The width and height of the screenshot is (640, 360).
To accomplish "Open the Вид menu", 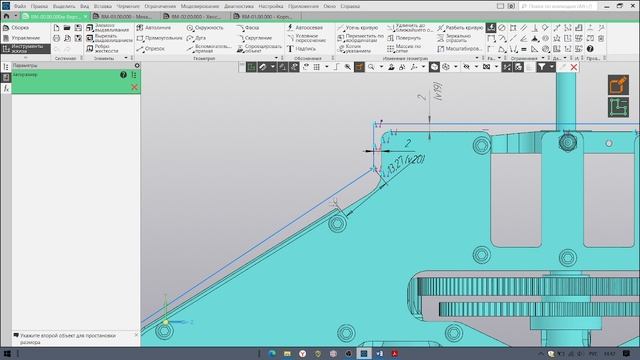I will click(84, 6).
